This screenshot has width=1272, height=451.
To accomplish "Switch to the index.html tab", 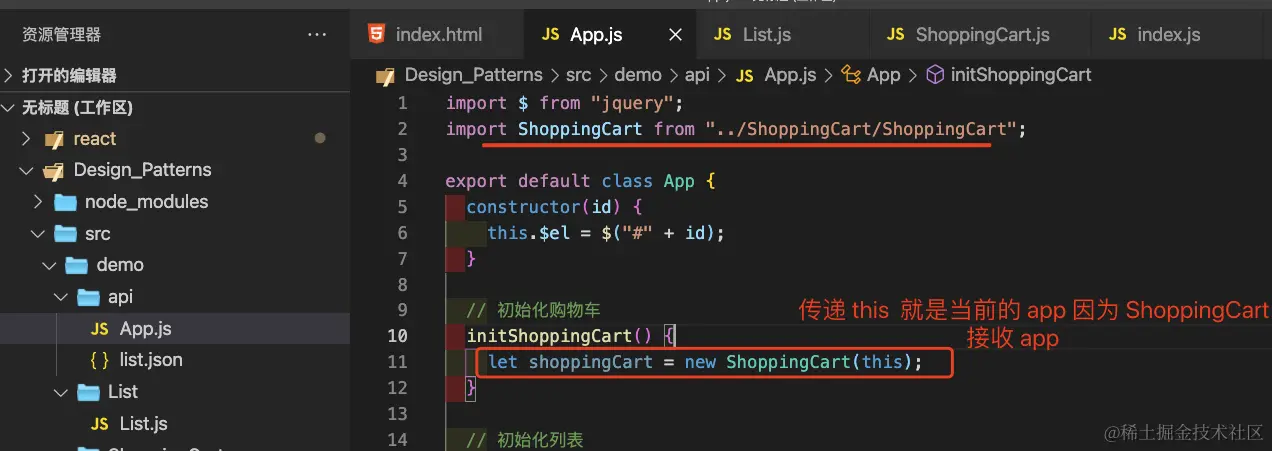I will [438, 35].
